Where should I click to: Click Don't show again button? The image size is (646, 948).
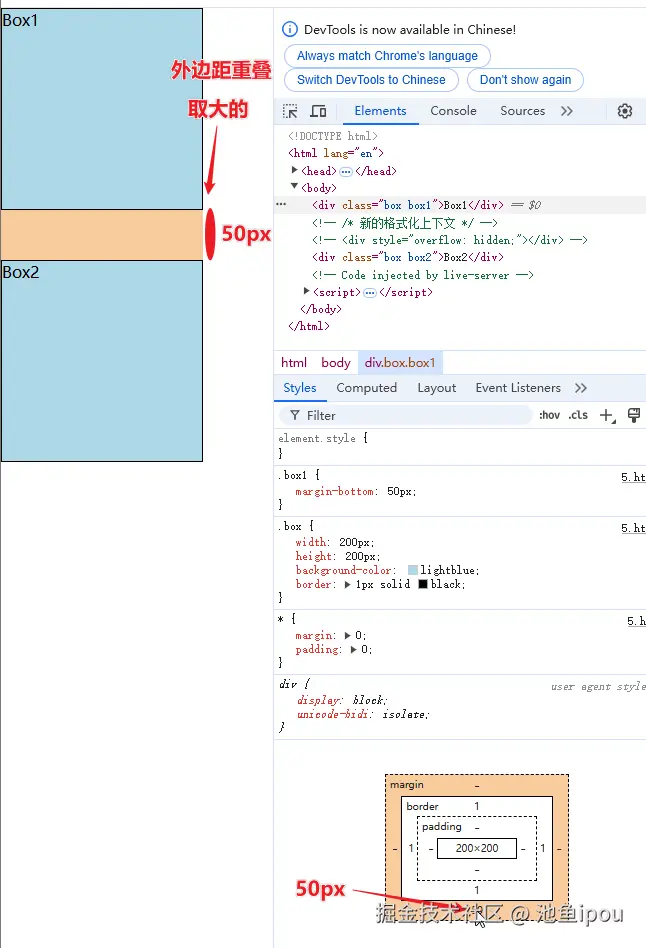tap(525, 80)
